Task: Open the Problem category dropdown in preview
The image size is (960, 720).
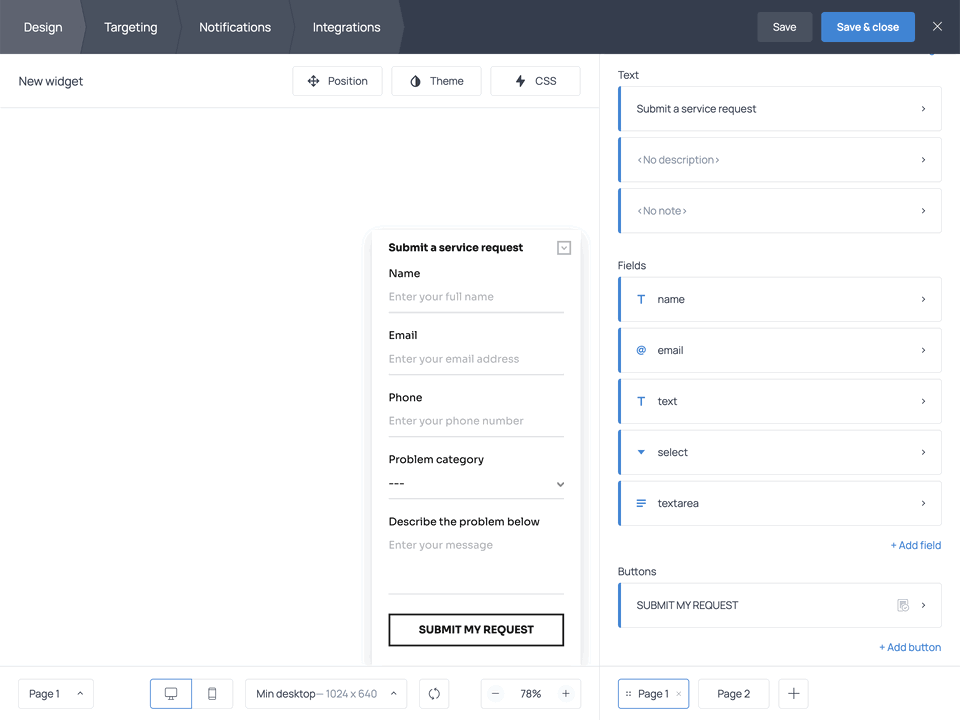Action: click(x=560, y=483)
